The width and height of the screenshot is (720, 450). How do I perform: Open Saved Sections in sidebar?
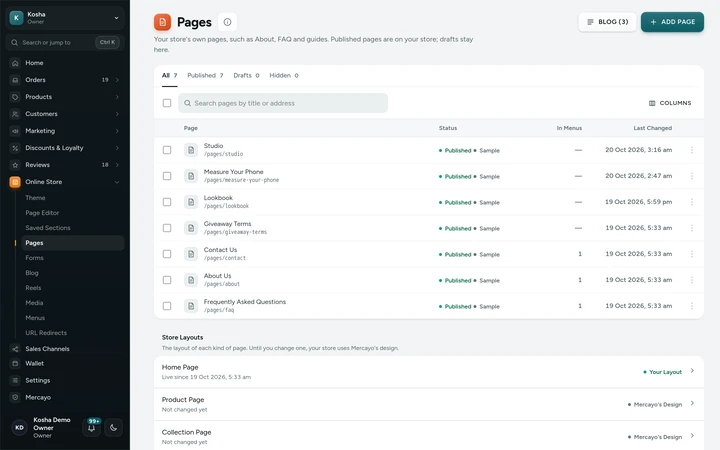click(x=48, y=228)
